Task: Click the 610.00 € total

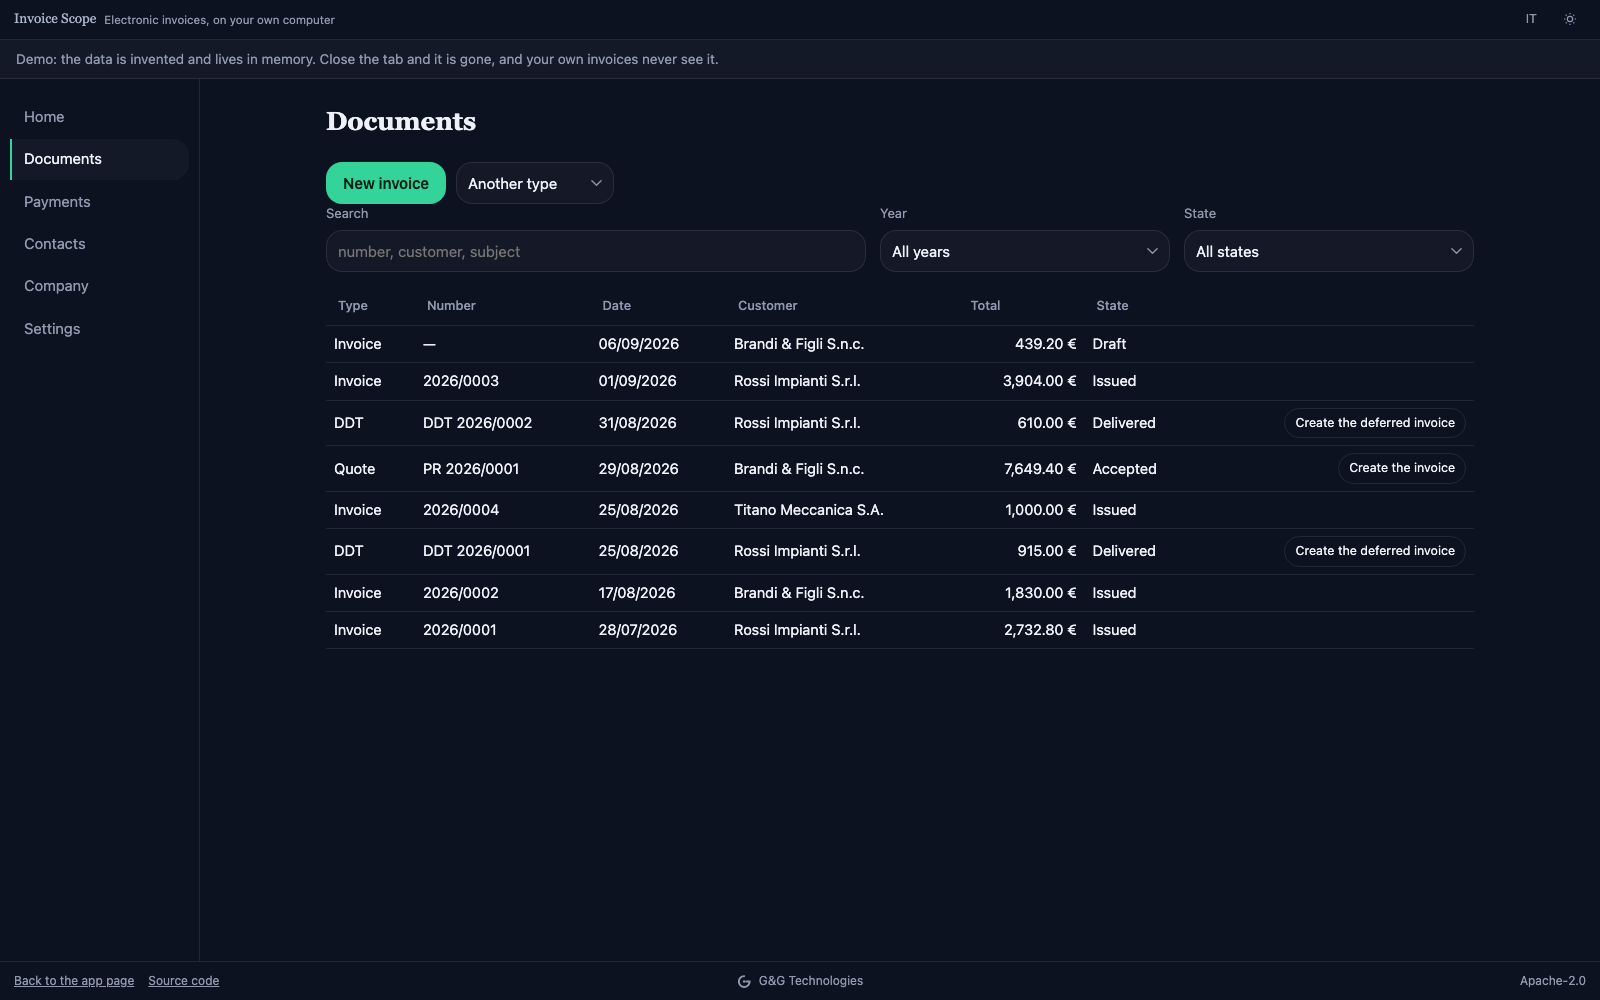Action: [x=1047, y=423]
